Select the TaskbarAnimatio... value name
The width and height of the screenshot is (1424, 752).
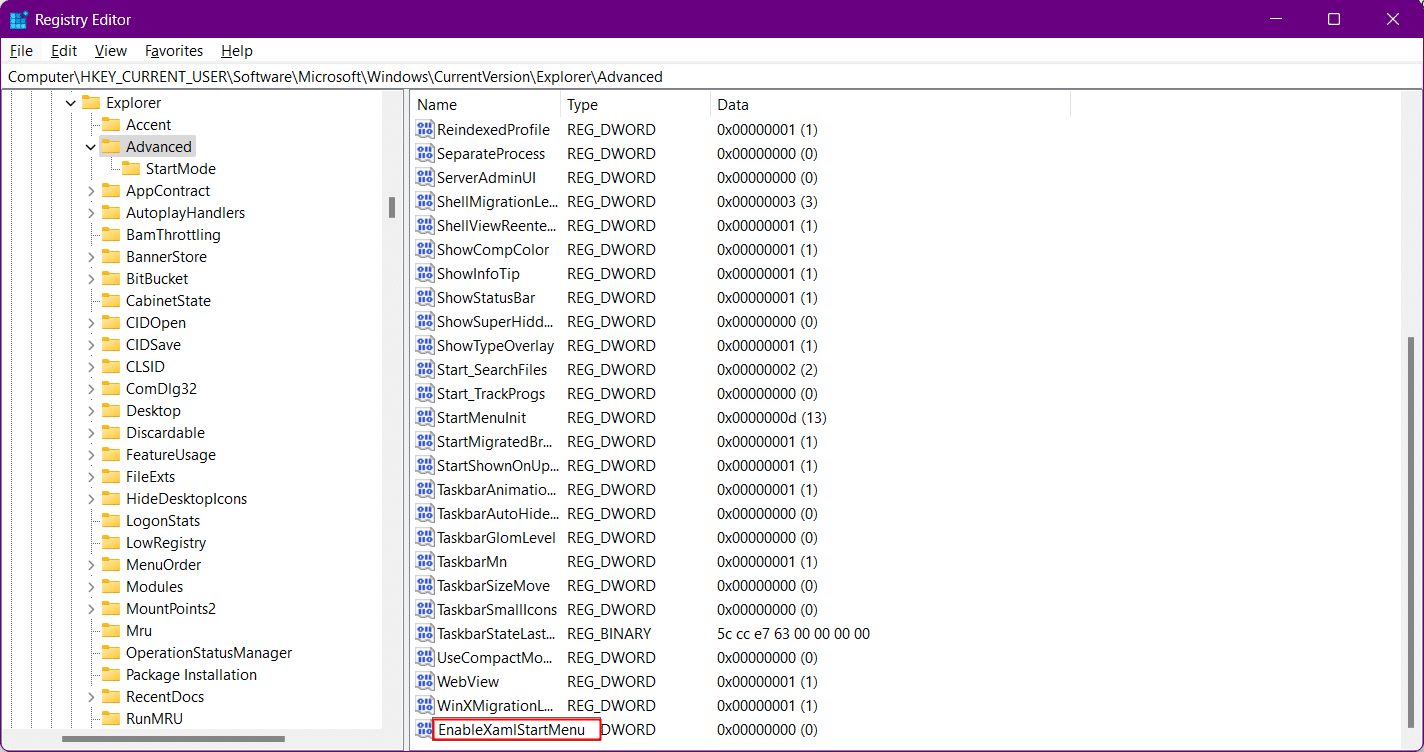497,490
